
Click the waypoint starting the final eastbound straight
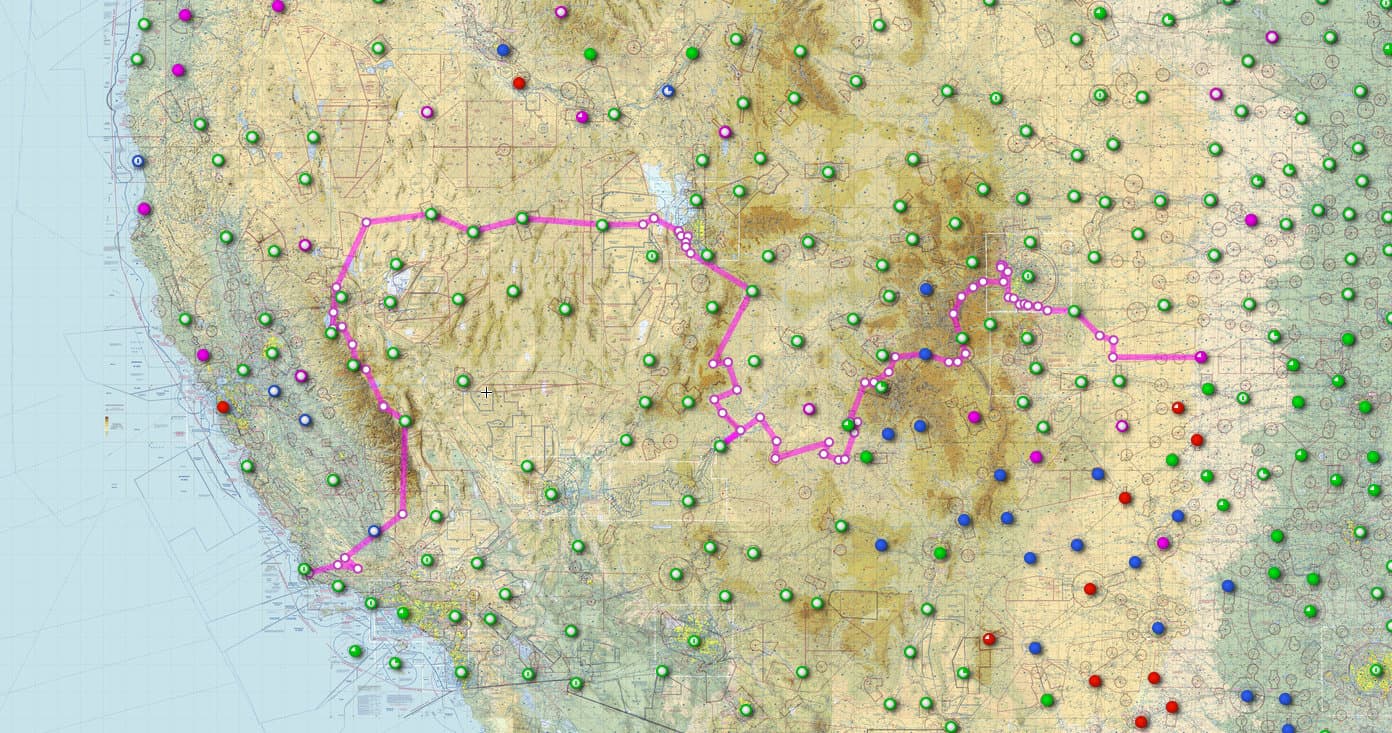1113,357
